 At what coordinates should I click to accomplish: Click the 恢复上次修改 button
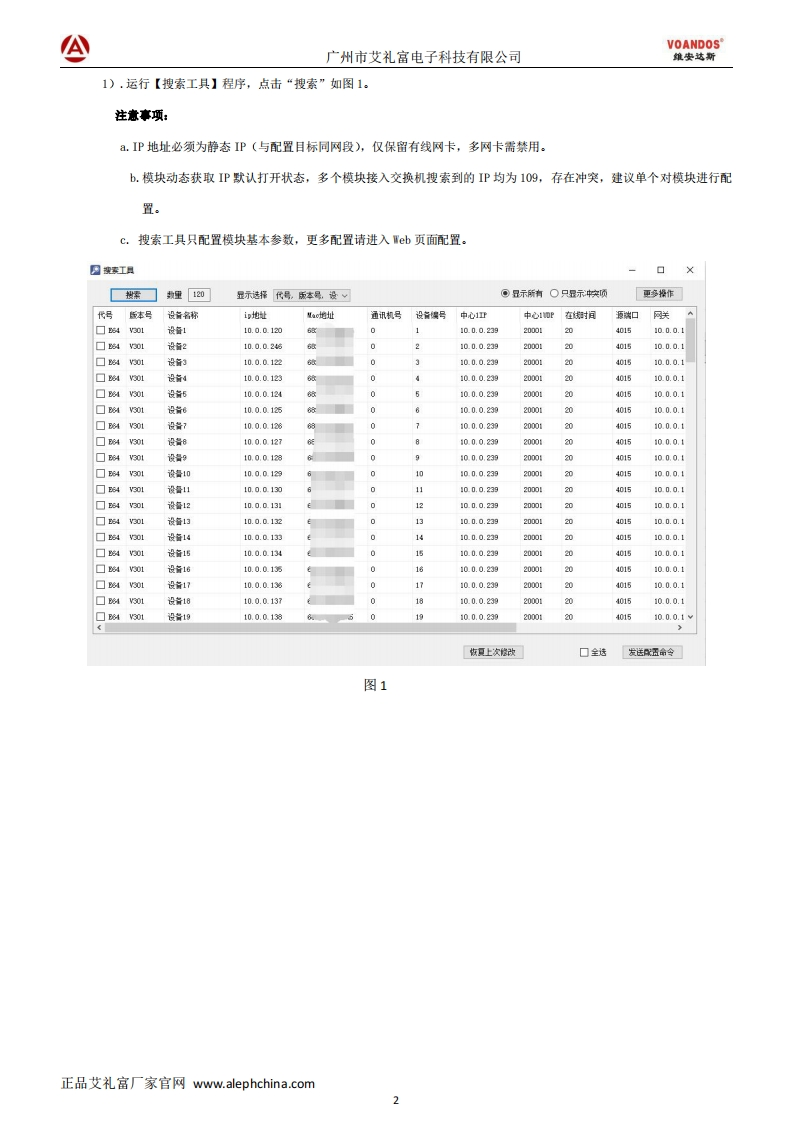[493, 652]
